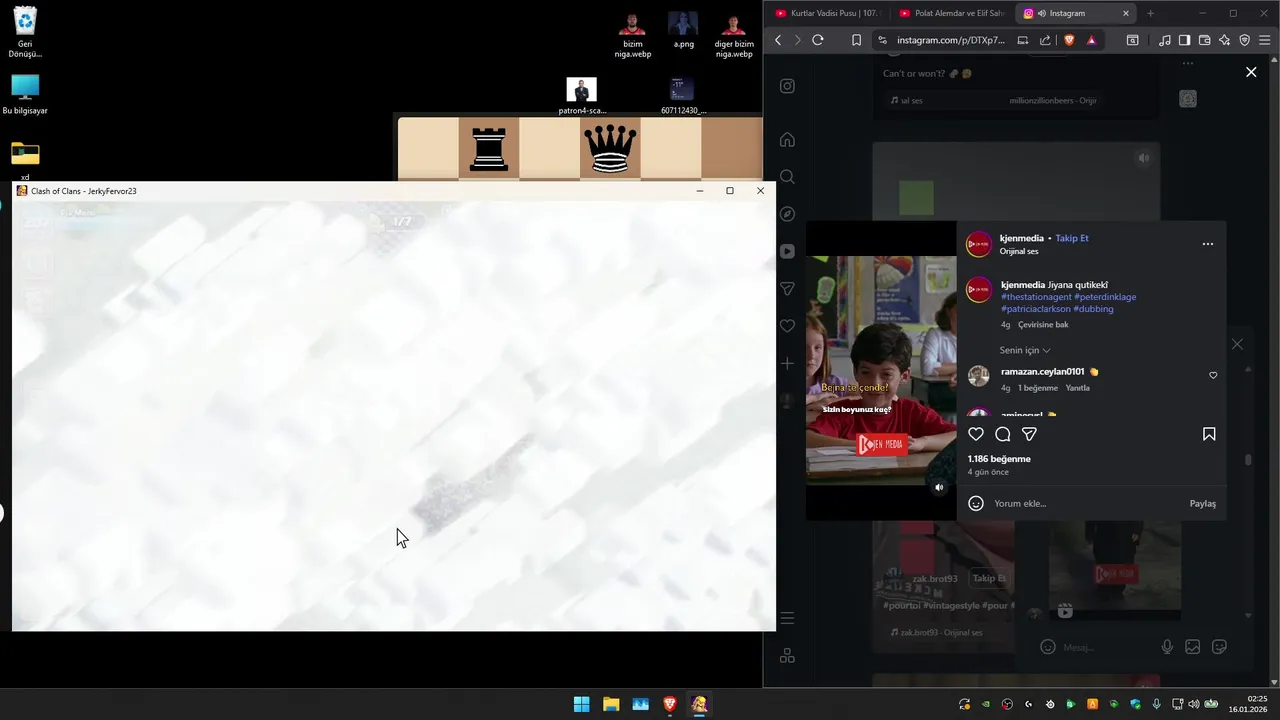Open emoji picker beside Yorum ekle field
This screenshot has width=1280, height=720.
coord(976,503)
